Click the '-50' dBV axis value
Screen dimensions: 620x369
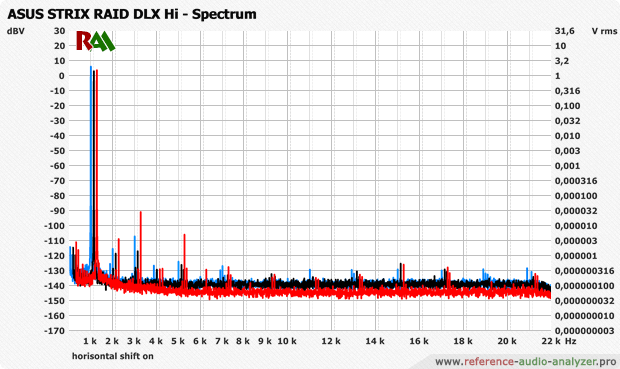57,151
